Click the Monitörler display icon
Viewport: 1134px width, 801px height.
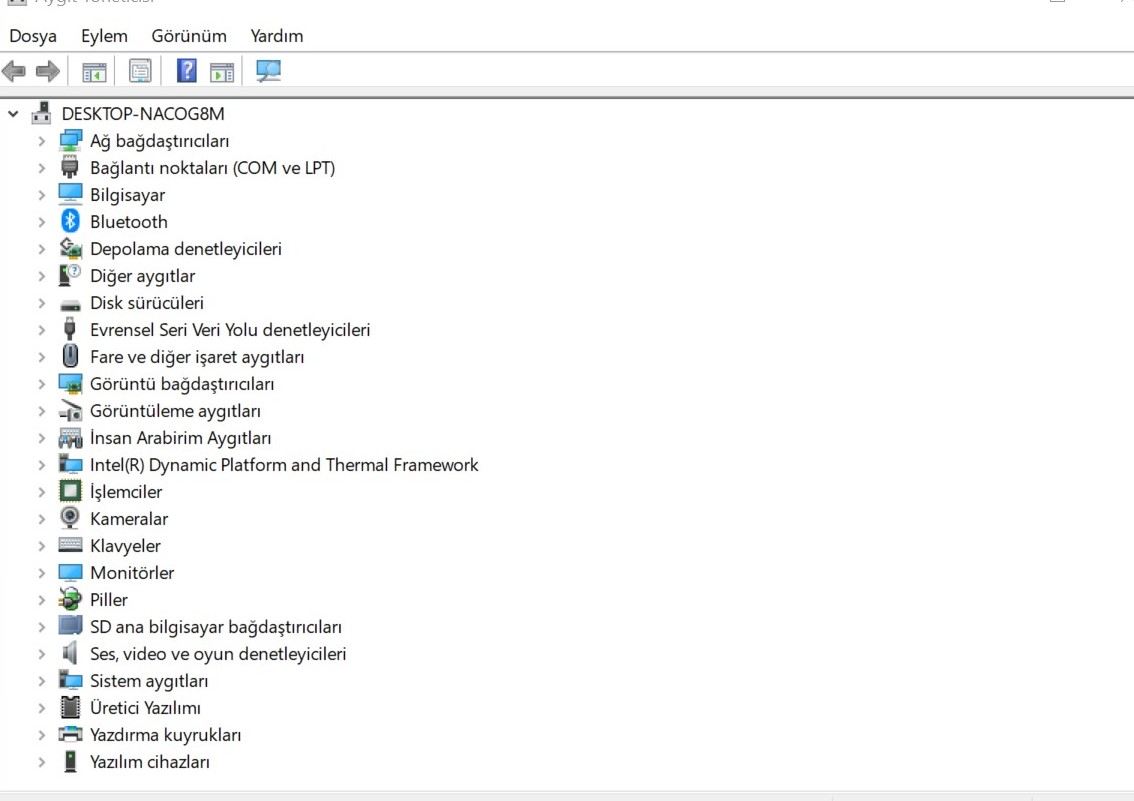tap(69, 572)
